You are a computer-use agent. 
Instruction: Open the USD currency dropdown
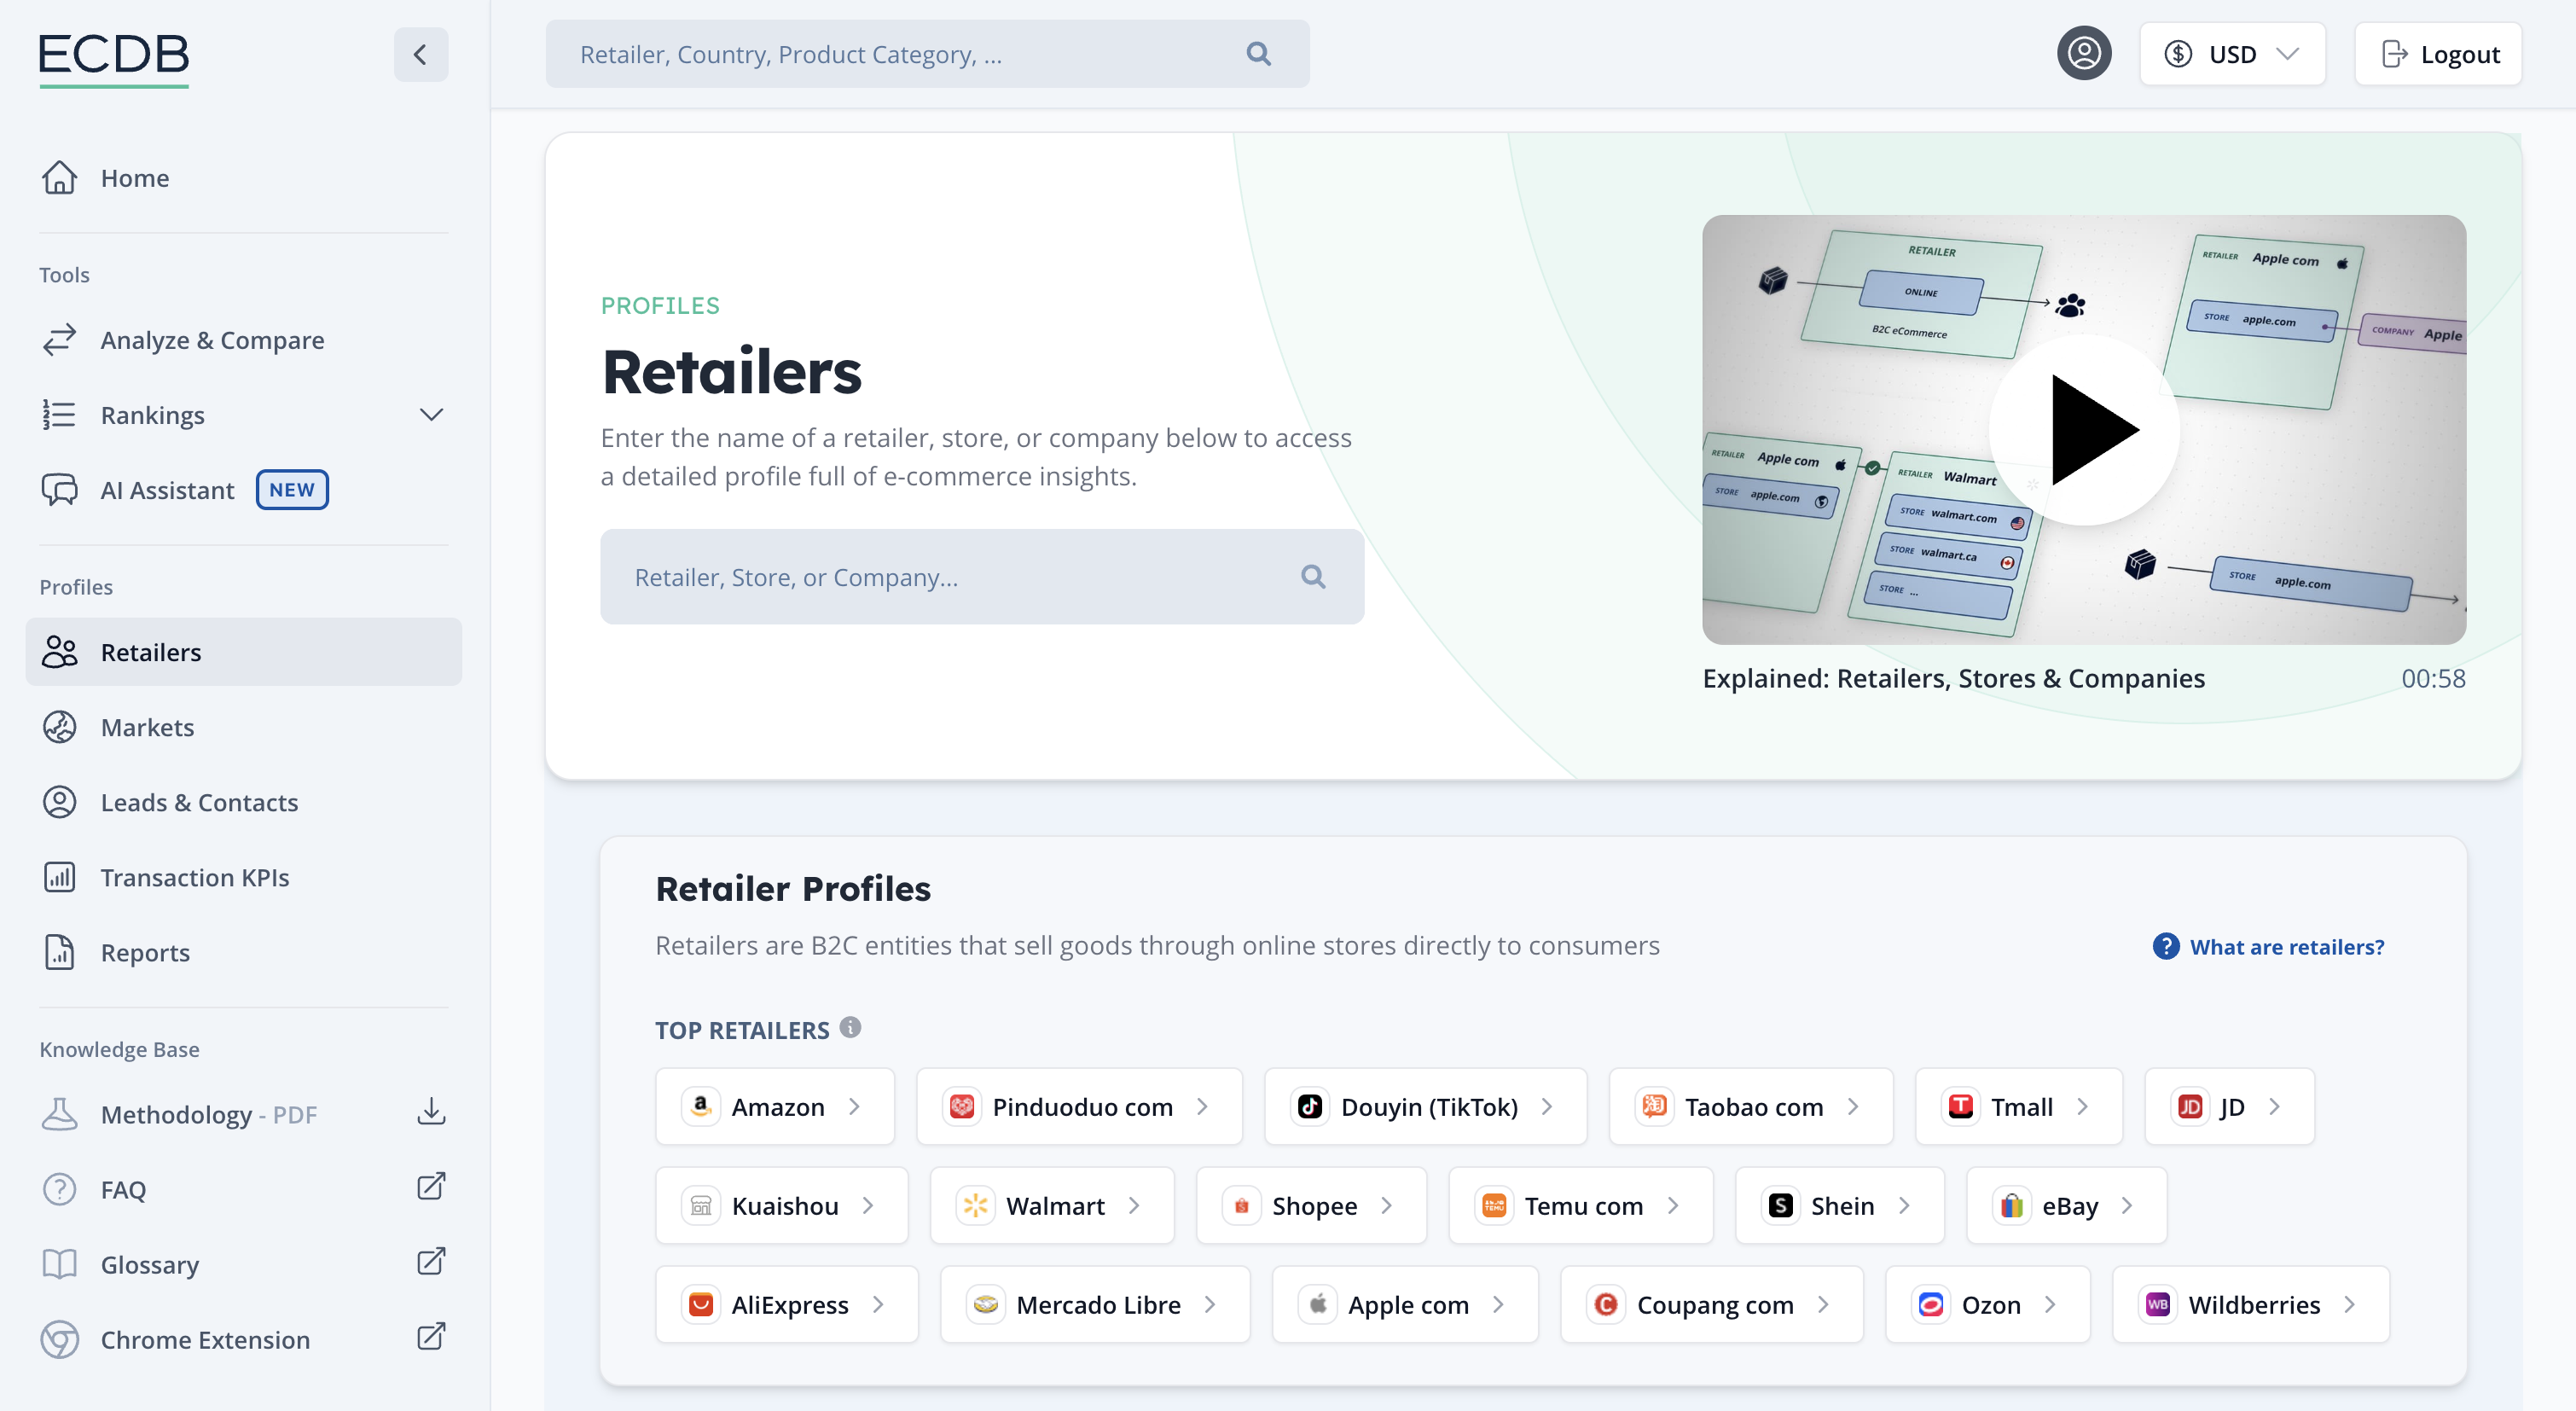point(2232,54)
